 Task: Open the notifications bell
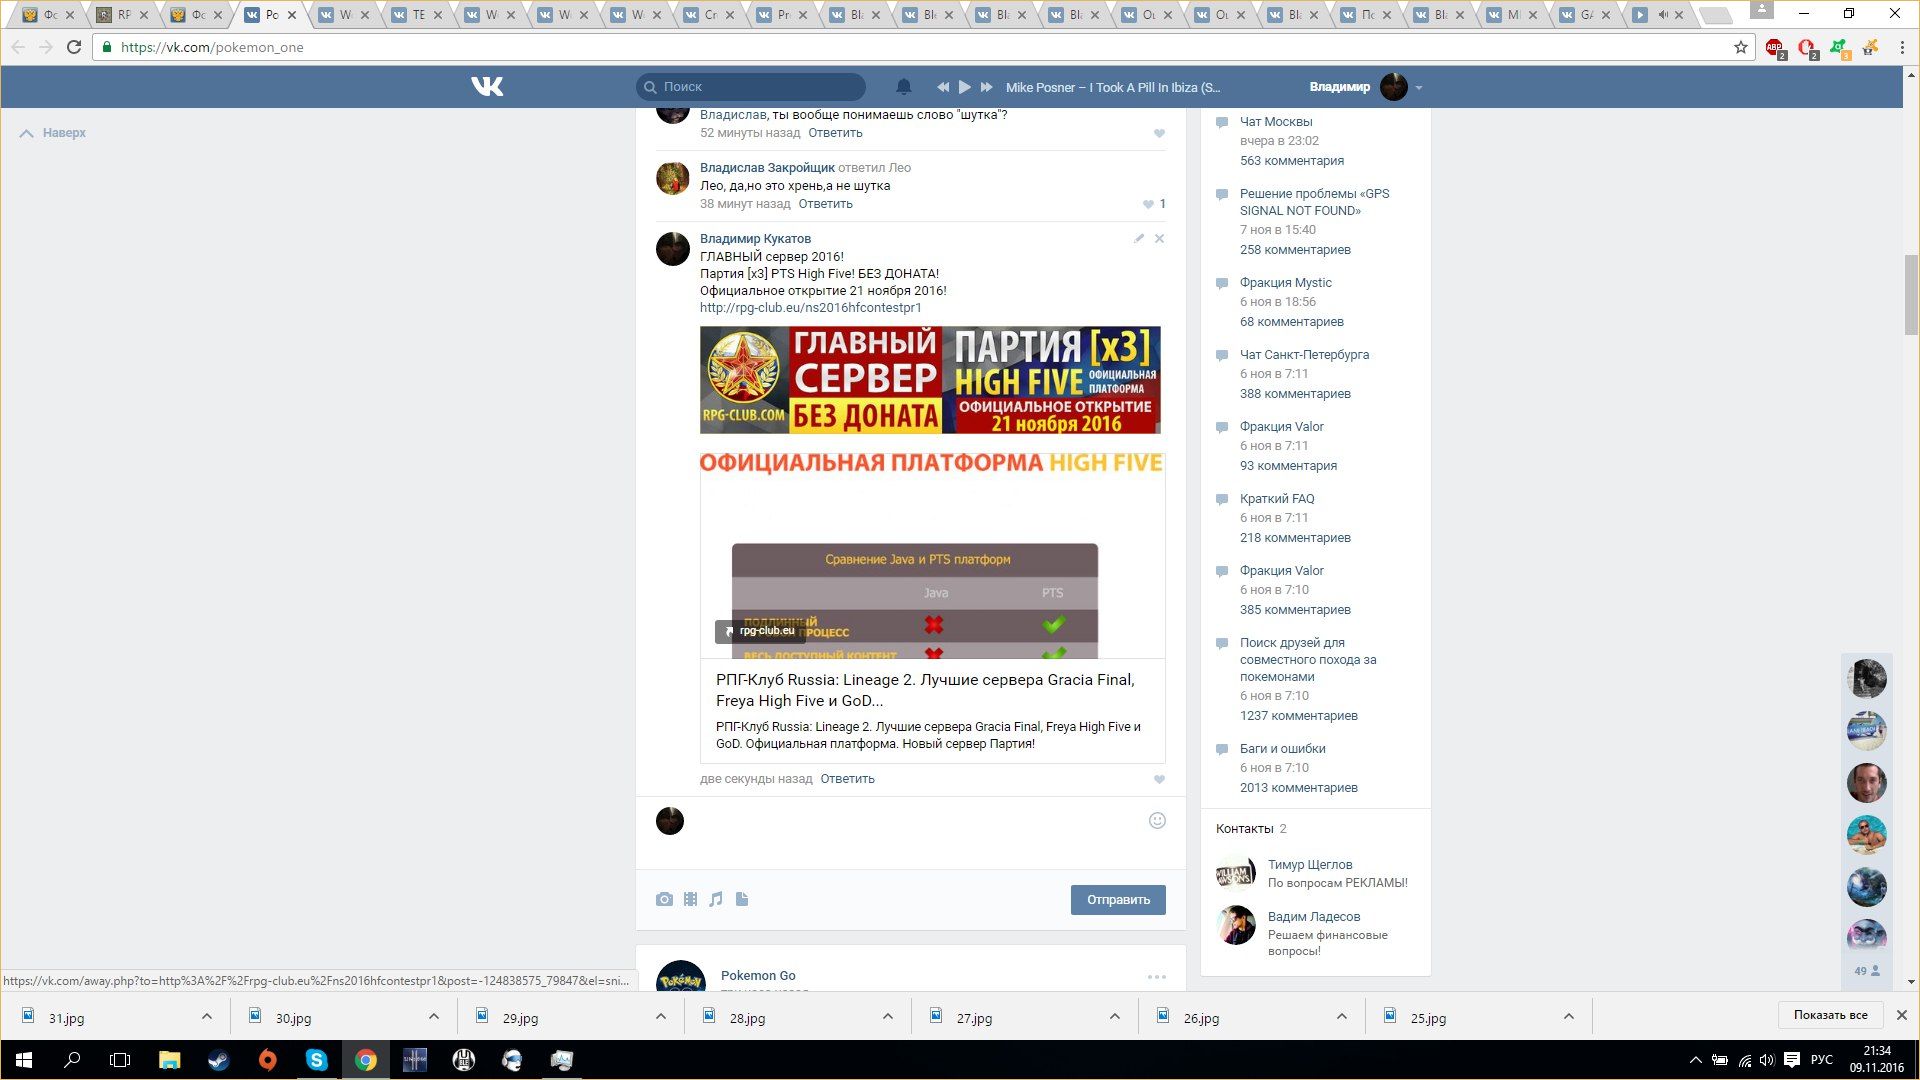[x=903, y=87]
